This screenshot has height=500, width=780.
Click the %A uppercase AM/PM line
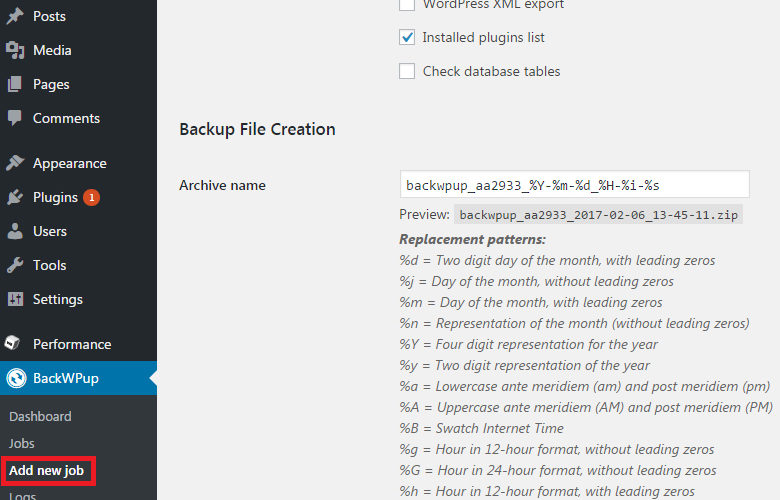click(586, 407)
